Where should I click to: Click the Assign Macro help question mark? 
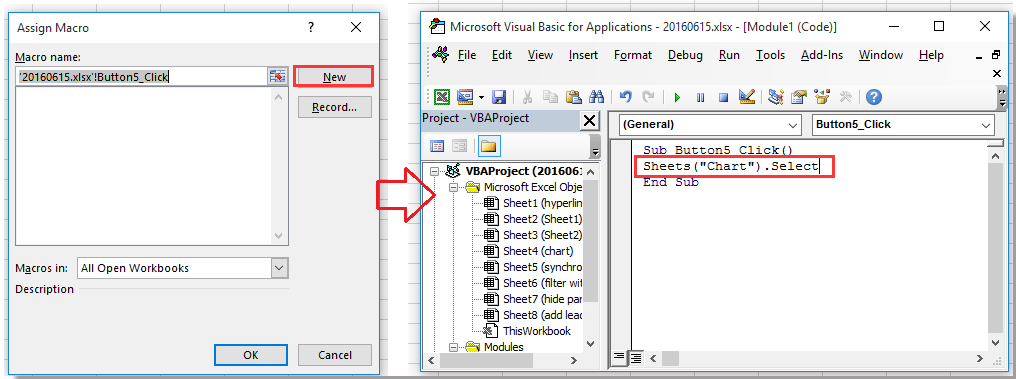[x=311, y=27]
